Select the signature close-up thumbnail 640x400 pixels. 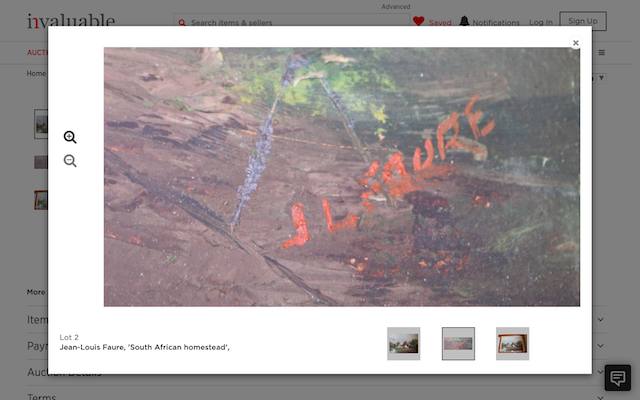458,343
